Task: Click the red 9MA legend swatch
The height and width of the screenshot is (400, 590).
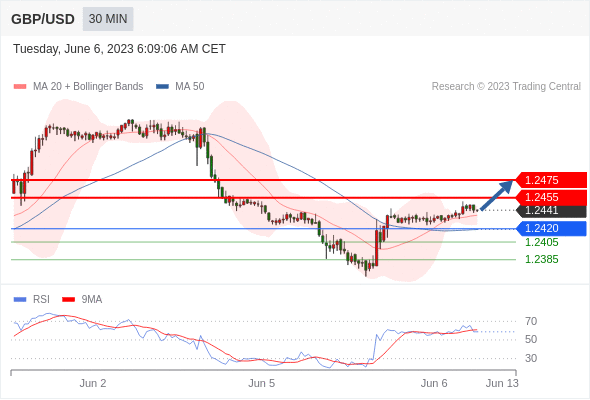Action: [x=68, y=300]
